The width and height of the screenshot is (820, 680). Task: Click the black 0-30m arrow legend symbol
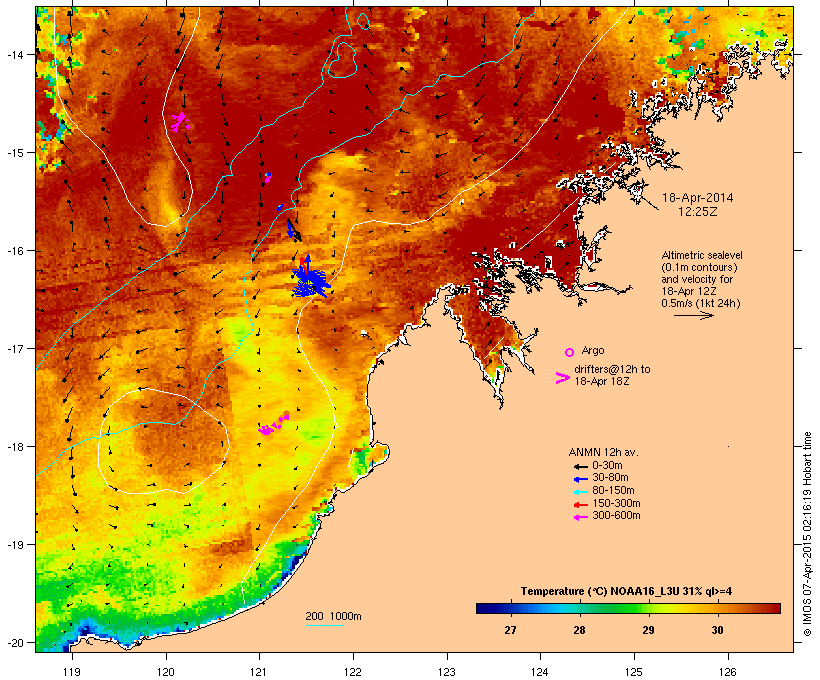[x=580, y=466]
